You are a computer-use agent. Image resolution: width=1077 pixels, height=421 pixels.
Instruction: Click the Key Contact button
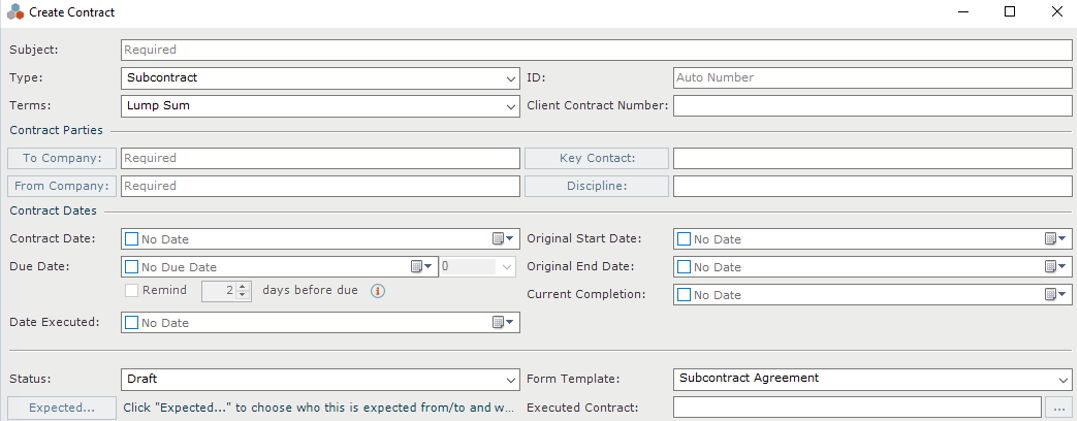(597, 158)
